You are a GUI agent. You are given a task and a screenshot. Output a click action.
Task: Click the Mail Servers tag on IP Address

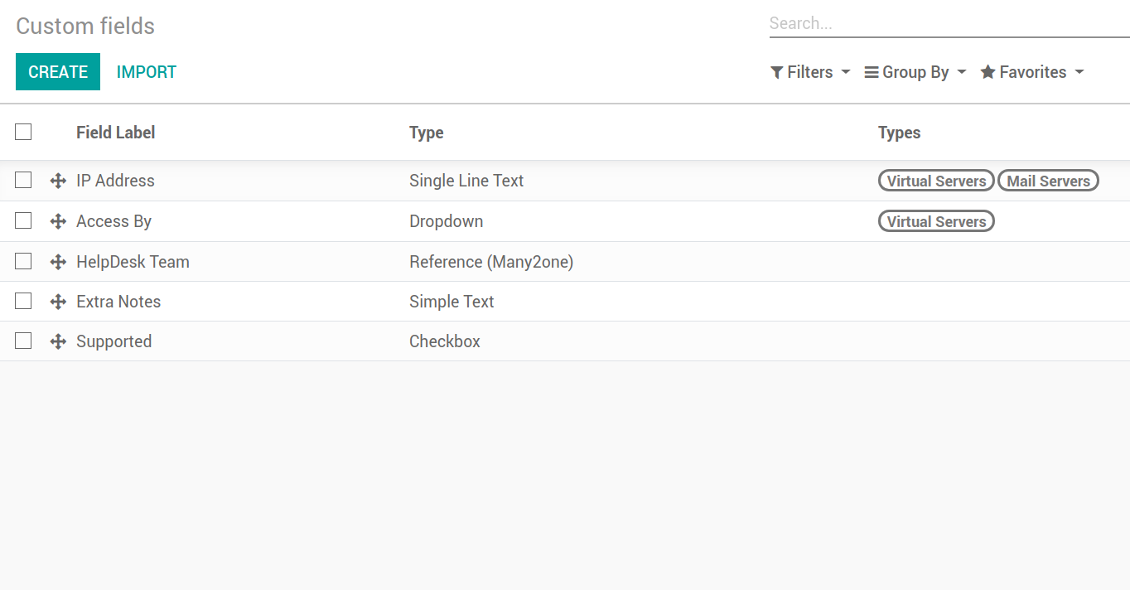tap(1048, 181)
